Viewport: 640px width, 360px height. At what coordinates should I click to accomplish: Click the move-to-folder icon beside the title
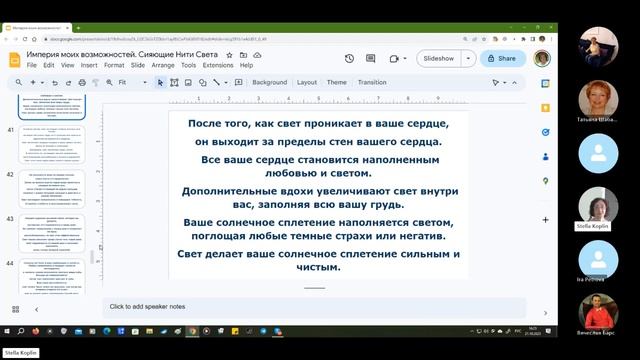243,55
